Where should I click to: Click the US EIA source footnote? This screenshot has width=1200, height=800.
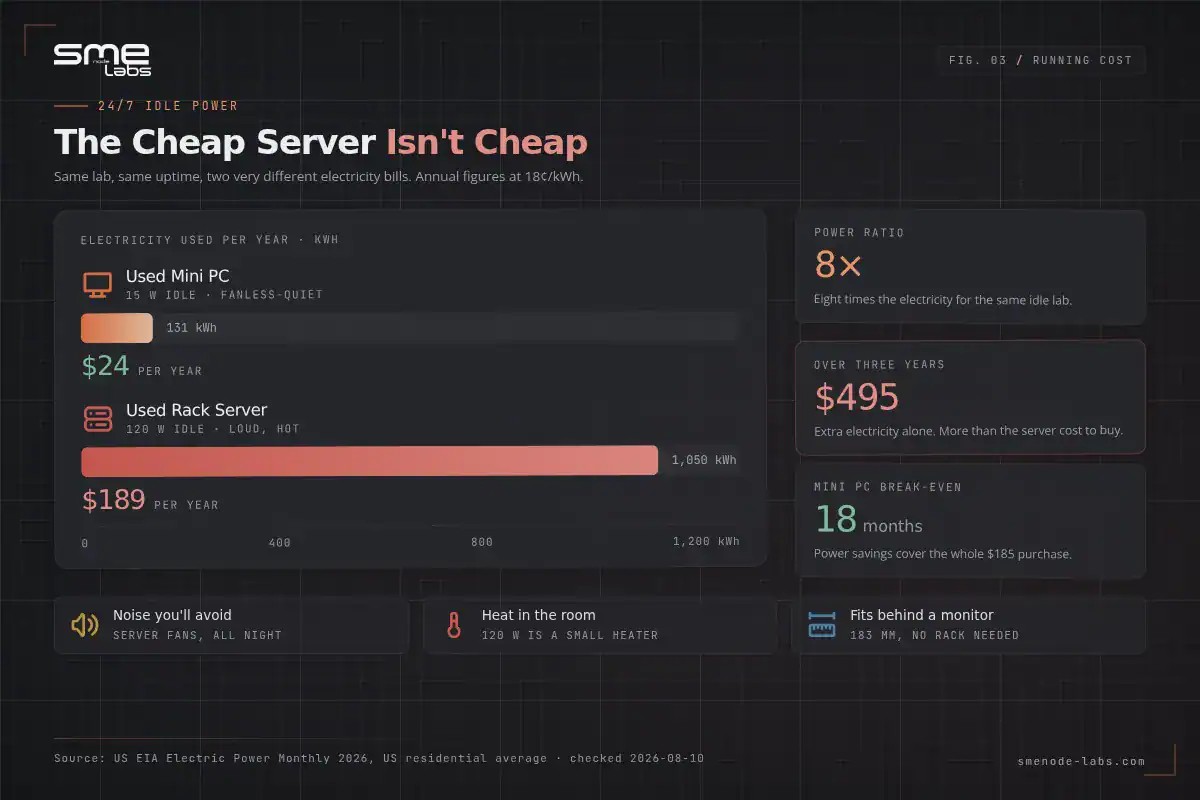(379, 758)
